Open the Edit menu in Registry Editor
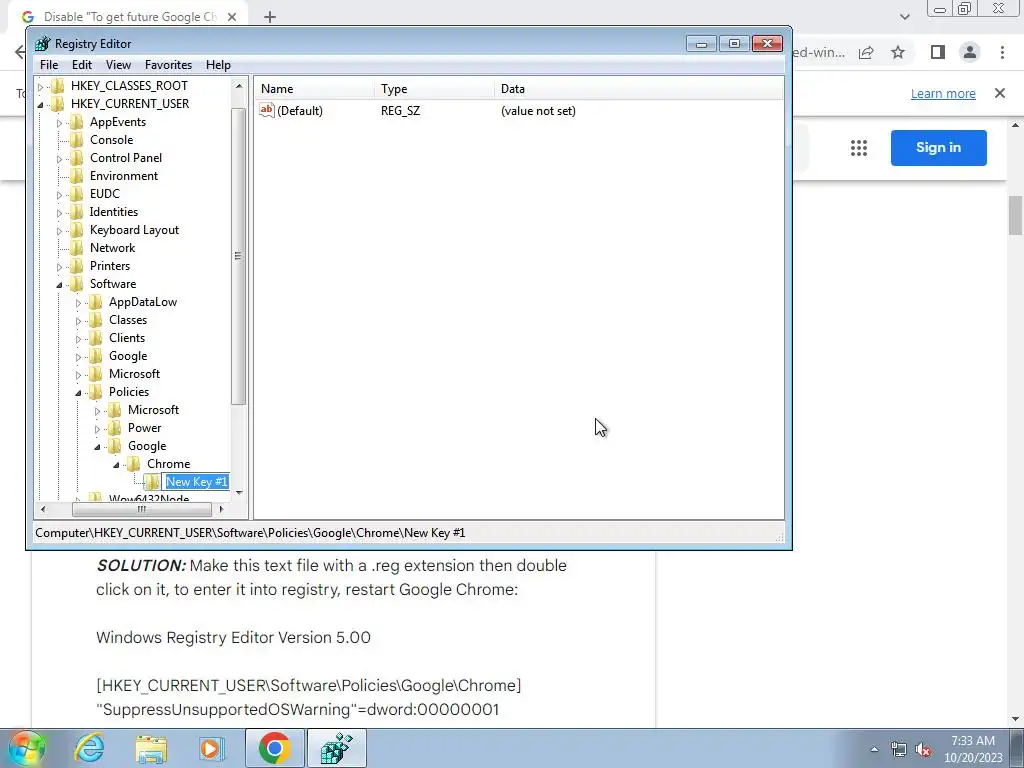 [x=82, y=65]
